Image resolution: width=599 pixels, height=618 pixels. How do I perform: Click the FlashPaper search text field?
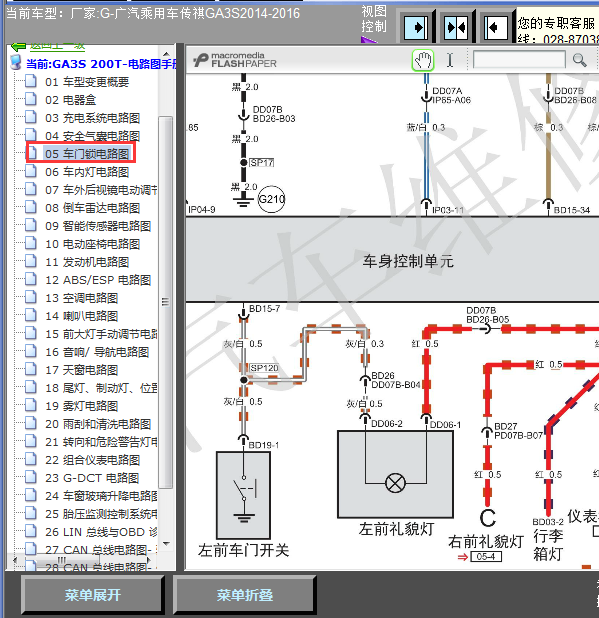pyautogui.click(x=519, y=60)
